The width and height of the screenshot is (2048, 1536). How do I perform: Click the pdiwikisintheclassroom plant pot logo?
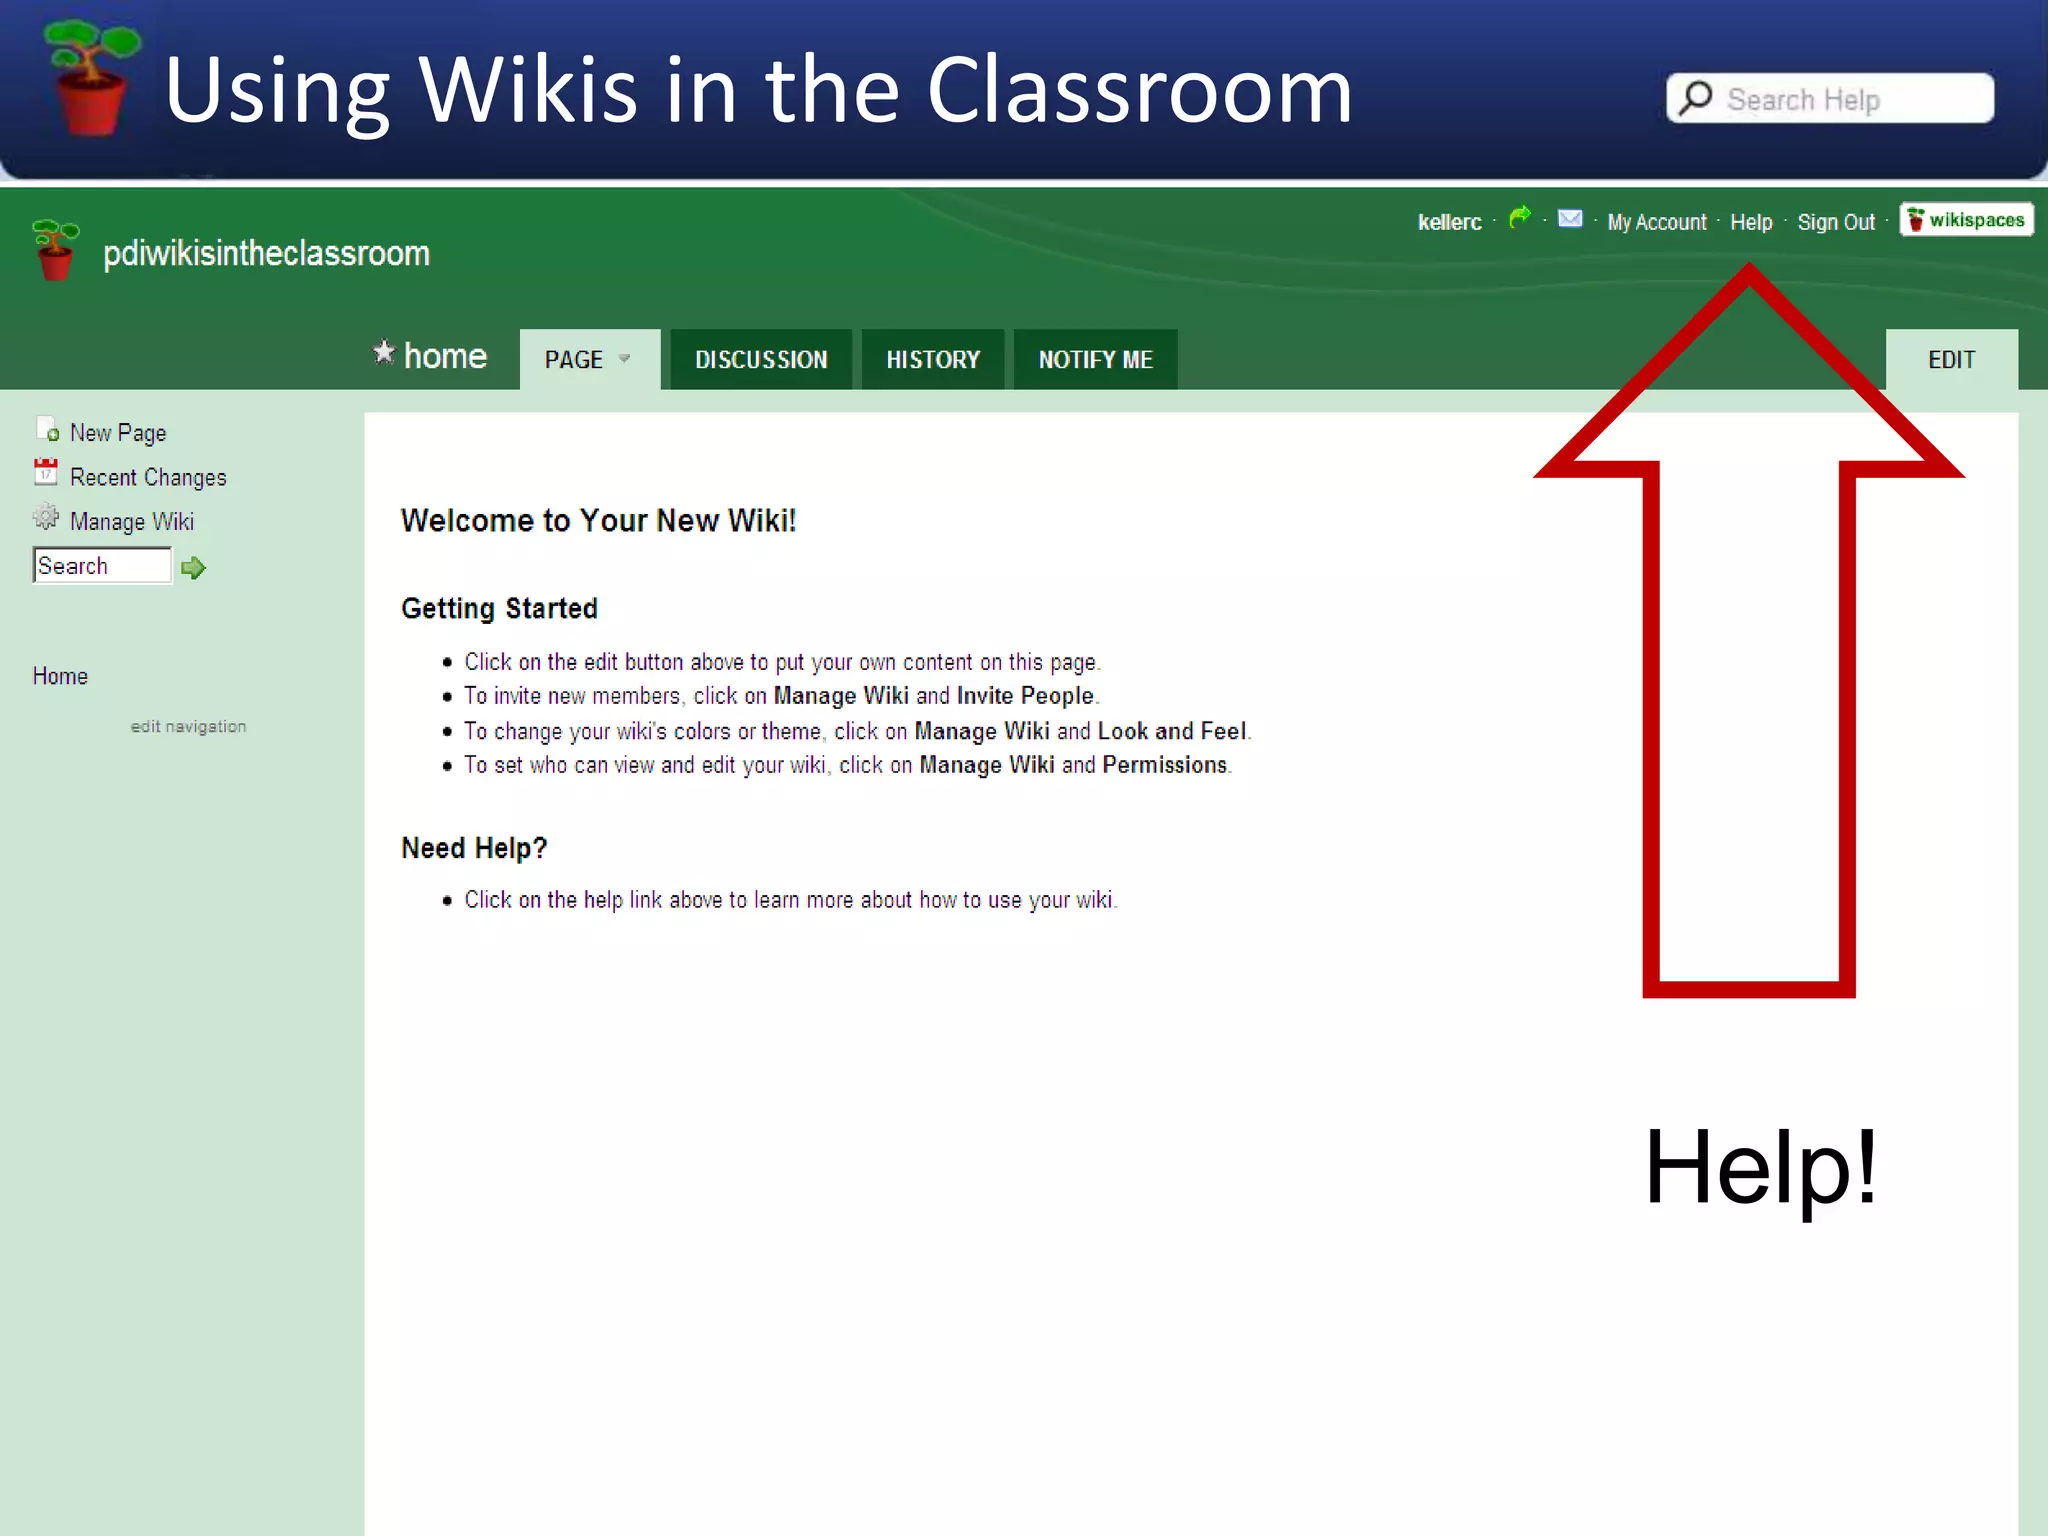pyautogui.click(x=55, y=250)
